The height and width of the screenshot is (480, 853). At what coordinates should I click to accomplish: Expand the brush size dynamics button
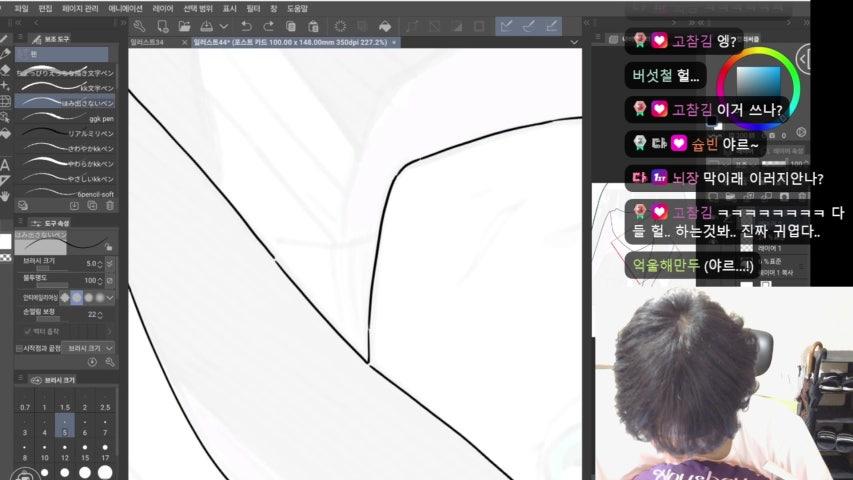tap(109, 263)
